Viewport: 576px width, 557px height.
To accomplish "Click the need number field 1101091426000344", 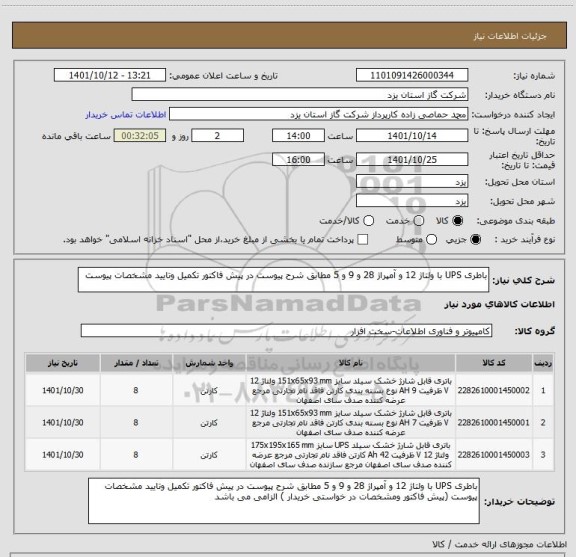I will pos(412,75).
